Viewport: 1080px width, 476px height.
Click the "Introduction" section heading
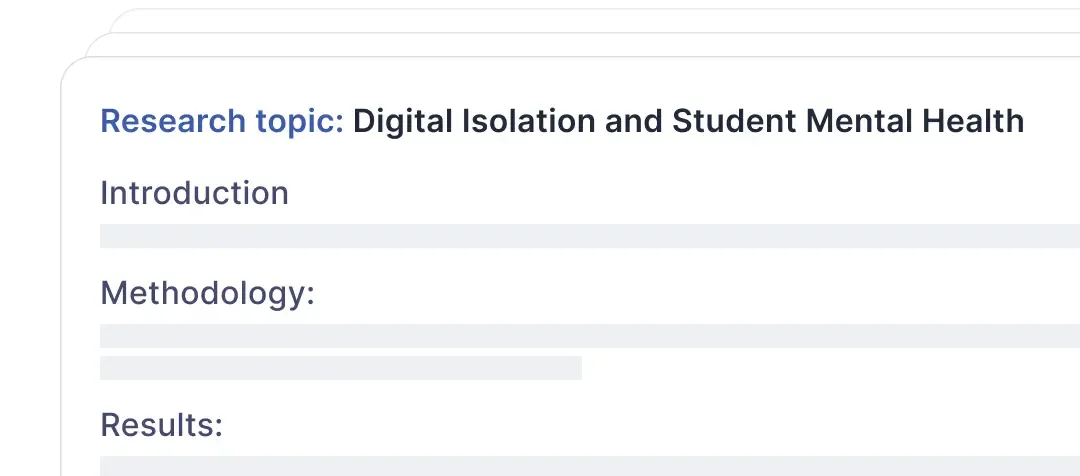click(x=194, y=193)
